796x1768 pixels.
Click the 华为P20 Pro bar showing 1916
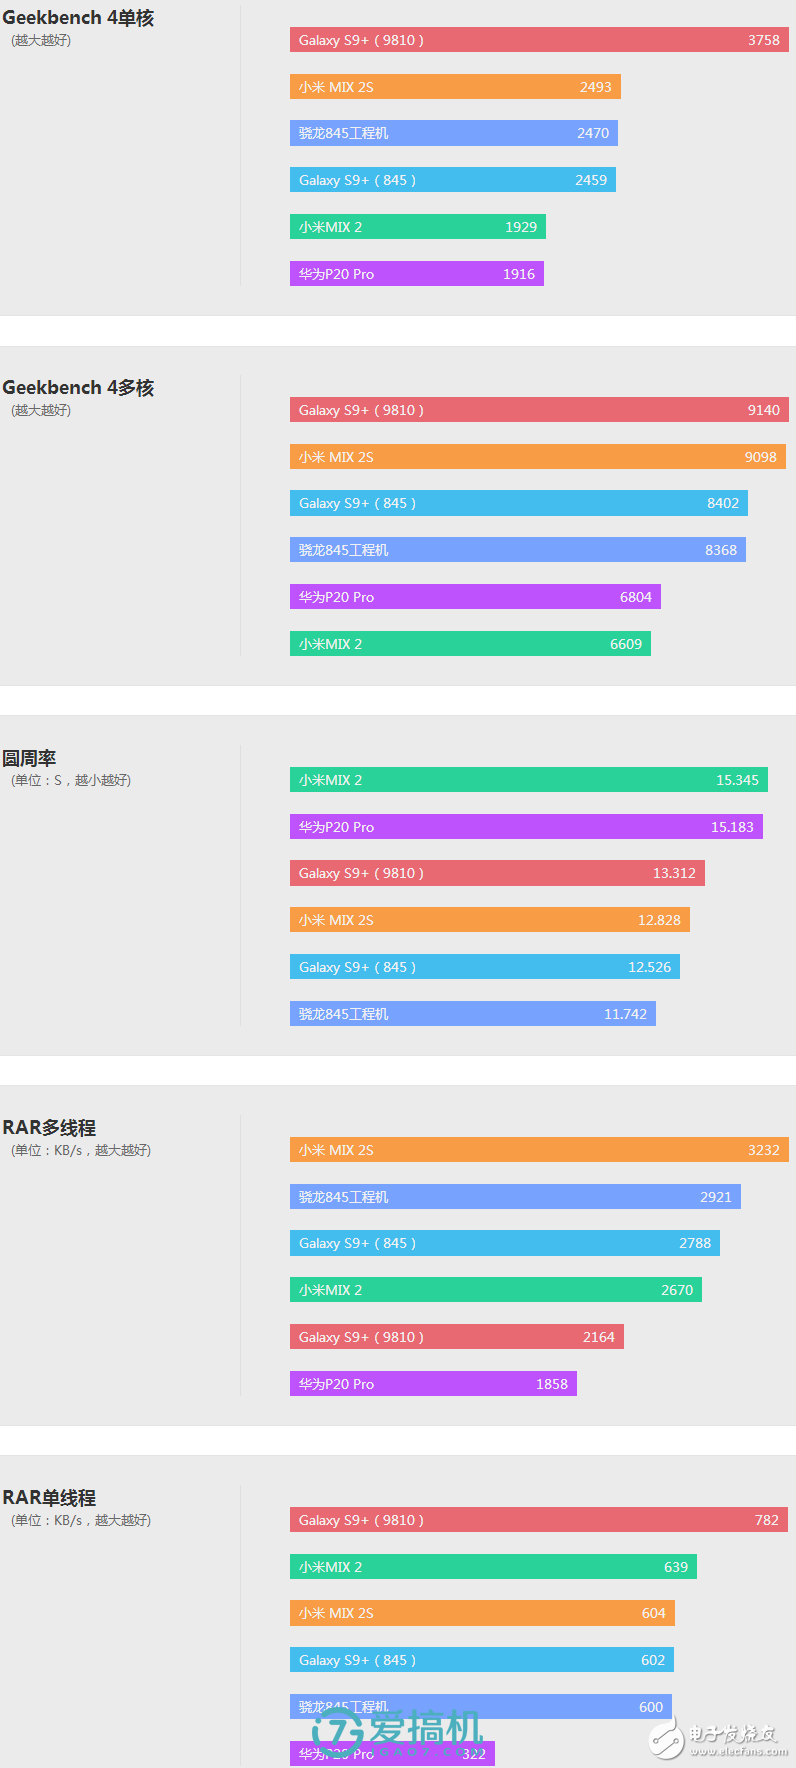click(x=416, y=274)
